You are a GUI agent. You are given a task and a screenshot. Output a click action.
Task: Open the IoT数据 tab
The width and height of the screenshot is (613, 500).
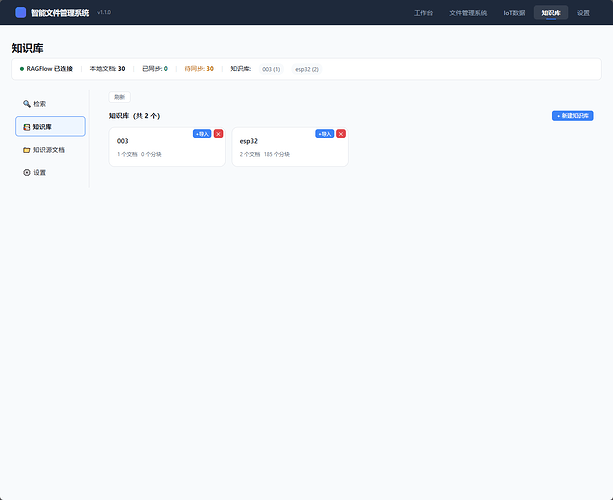coord(514,13)
